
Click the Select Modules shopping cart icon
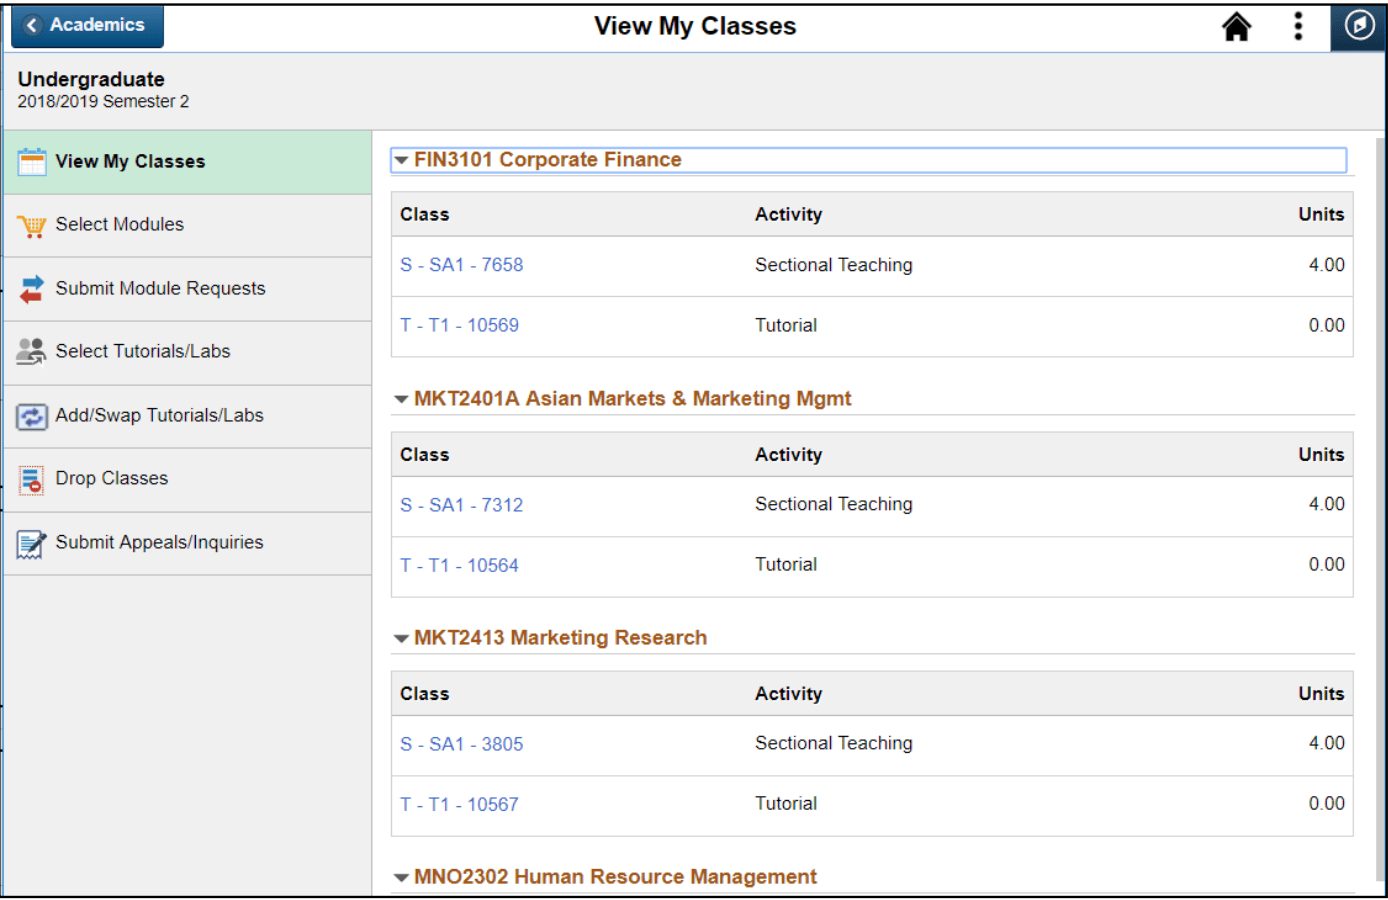click(33, 225)
